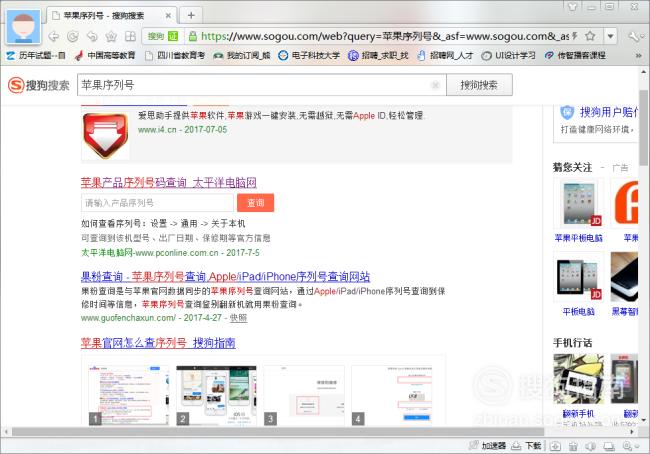Select the 苹果序列号 - 搜狗搜索 tab

[112, 15]
